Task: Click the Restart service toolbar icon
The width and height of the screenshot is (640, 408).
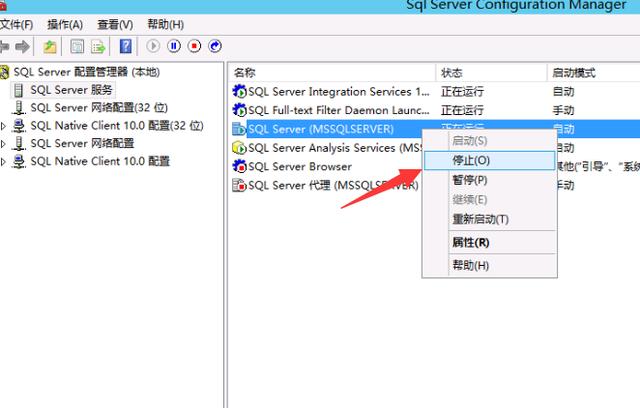Action: coord(215,46)
